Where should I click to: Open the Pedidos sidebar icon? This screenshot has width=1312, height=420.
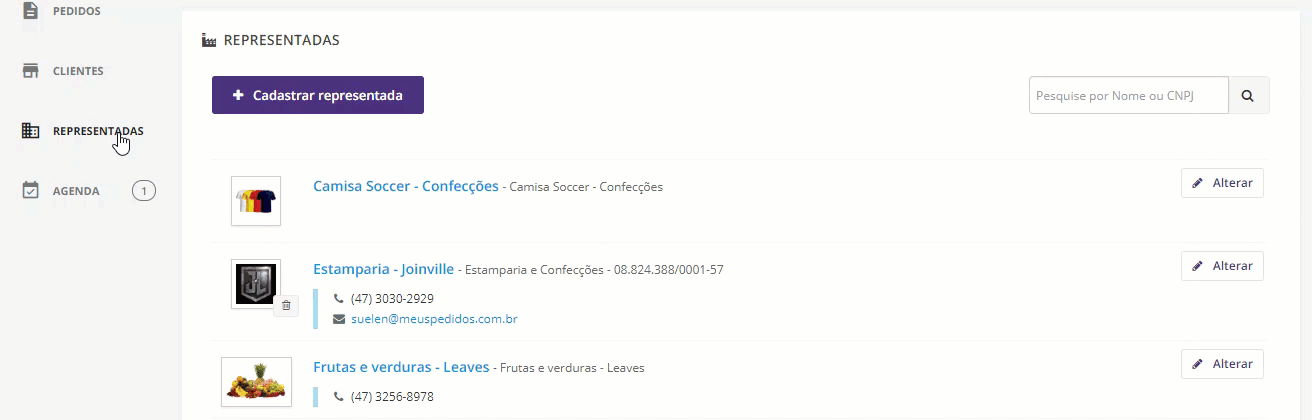click(31, 11)
